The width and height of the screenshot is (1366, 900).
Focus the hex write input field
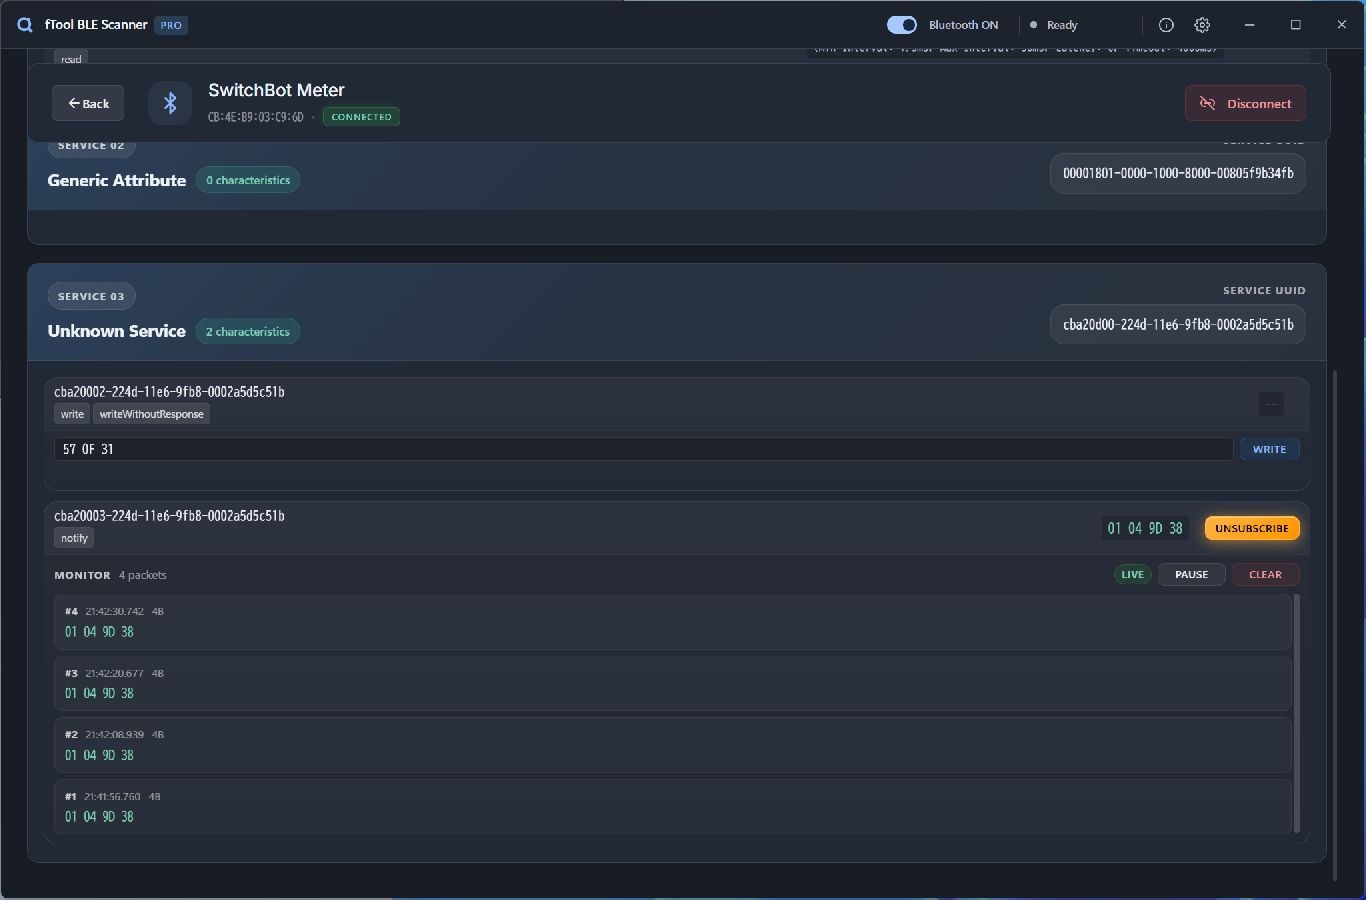click(643, 449)
